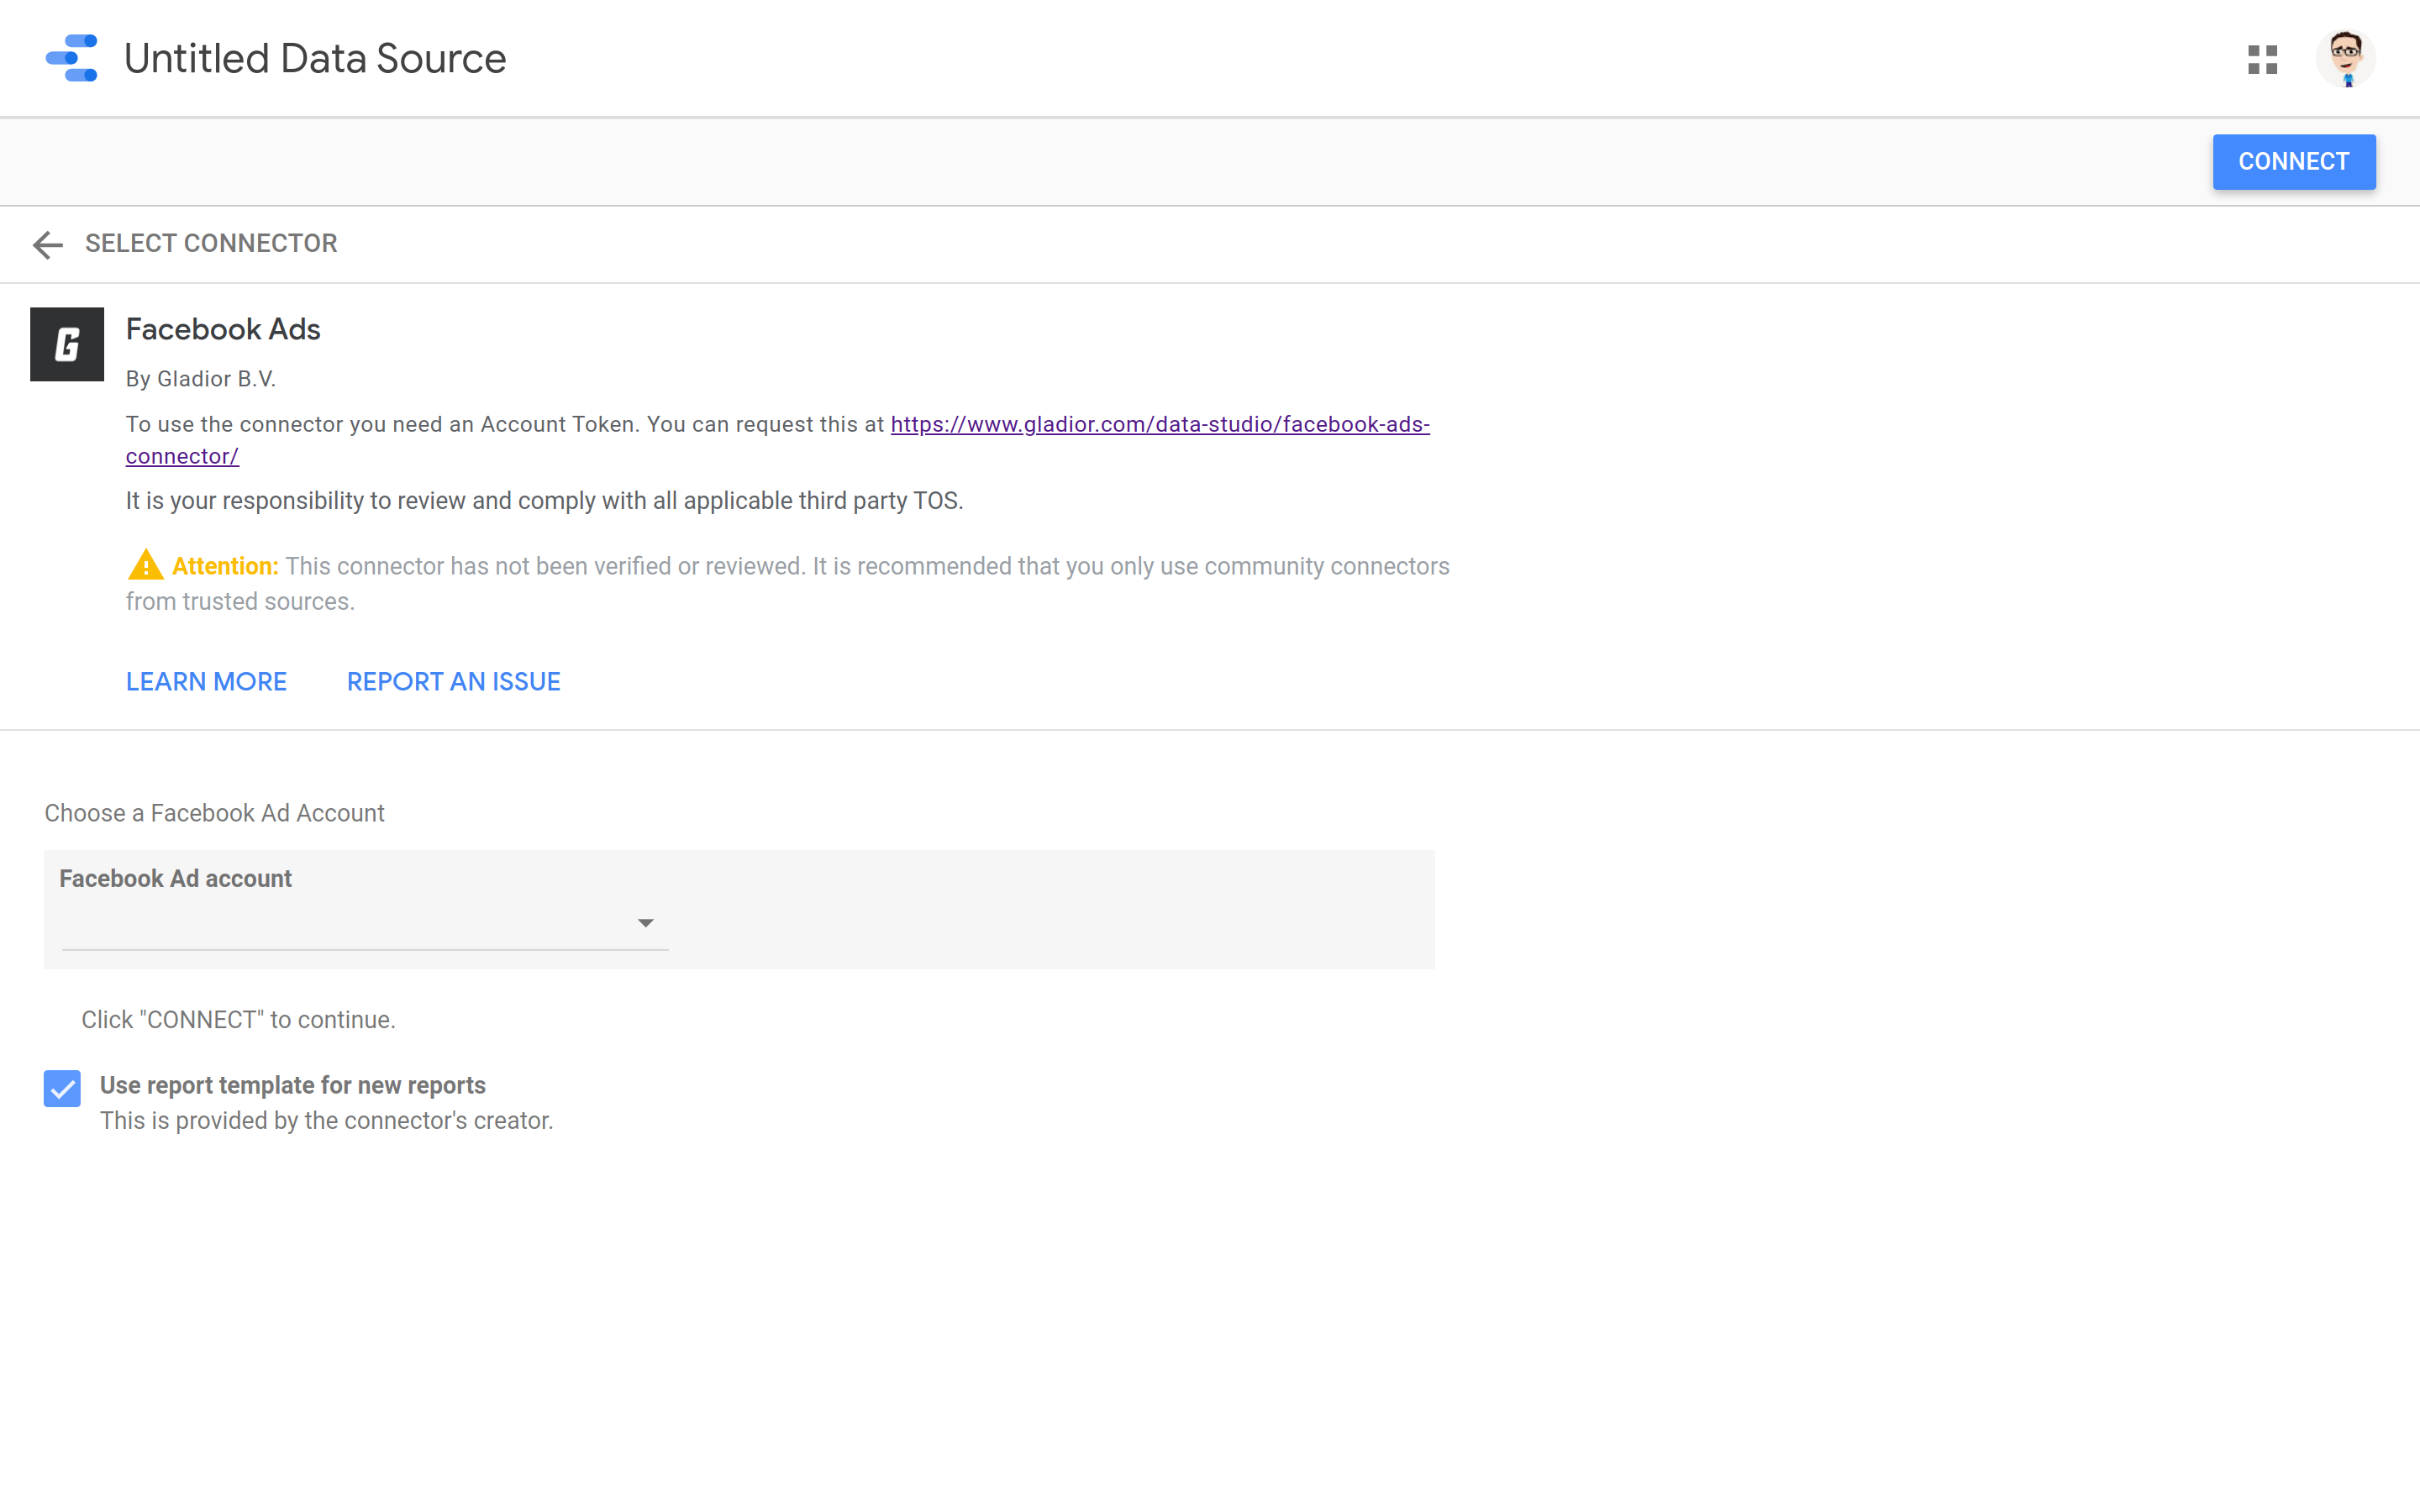Viewport: 2420px width, 1512px height.
Task: Click the back arrow beside Select Connector
Action: [x=47, y=244]
